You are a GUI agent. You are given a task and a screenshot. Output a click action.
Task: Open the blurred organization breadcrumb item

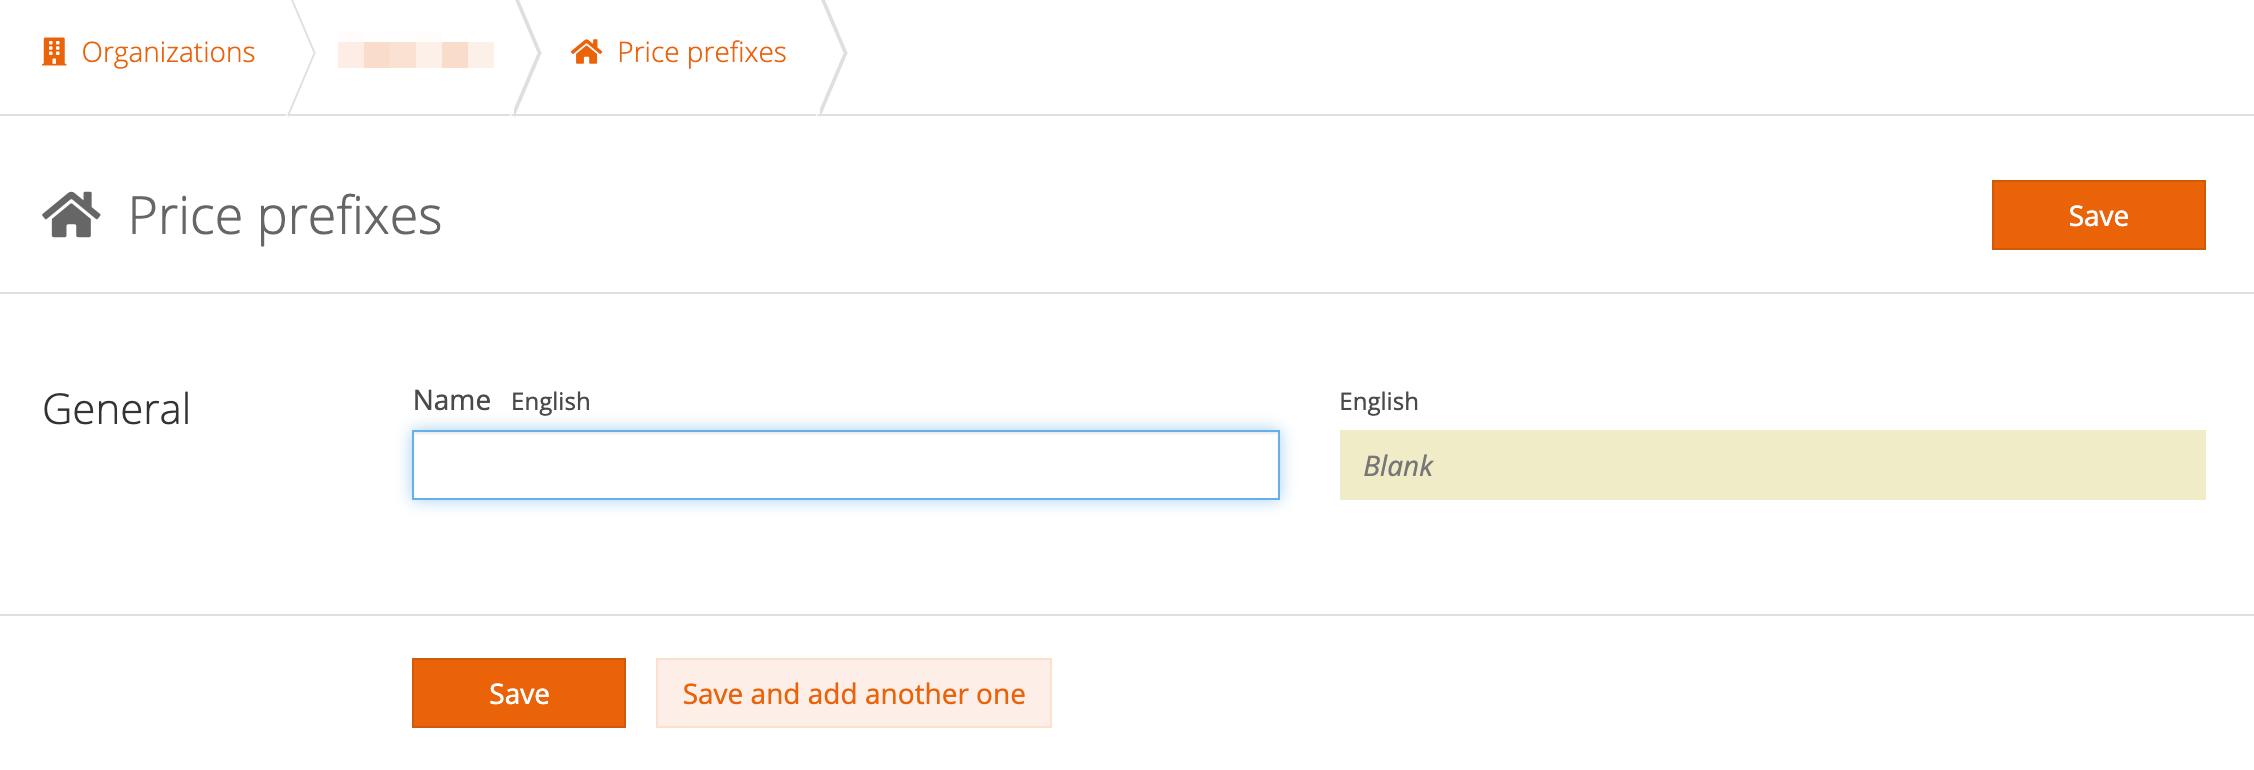click(416, 54)
